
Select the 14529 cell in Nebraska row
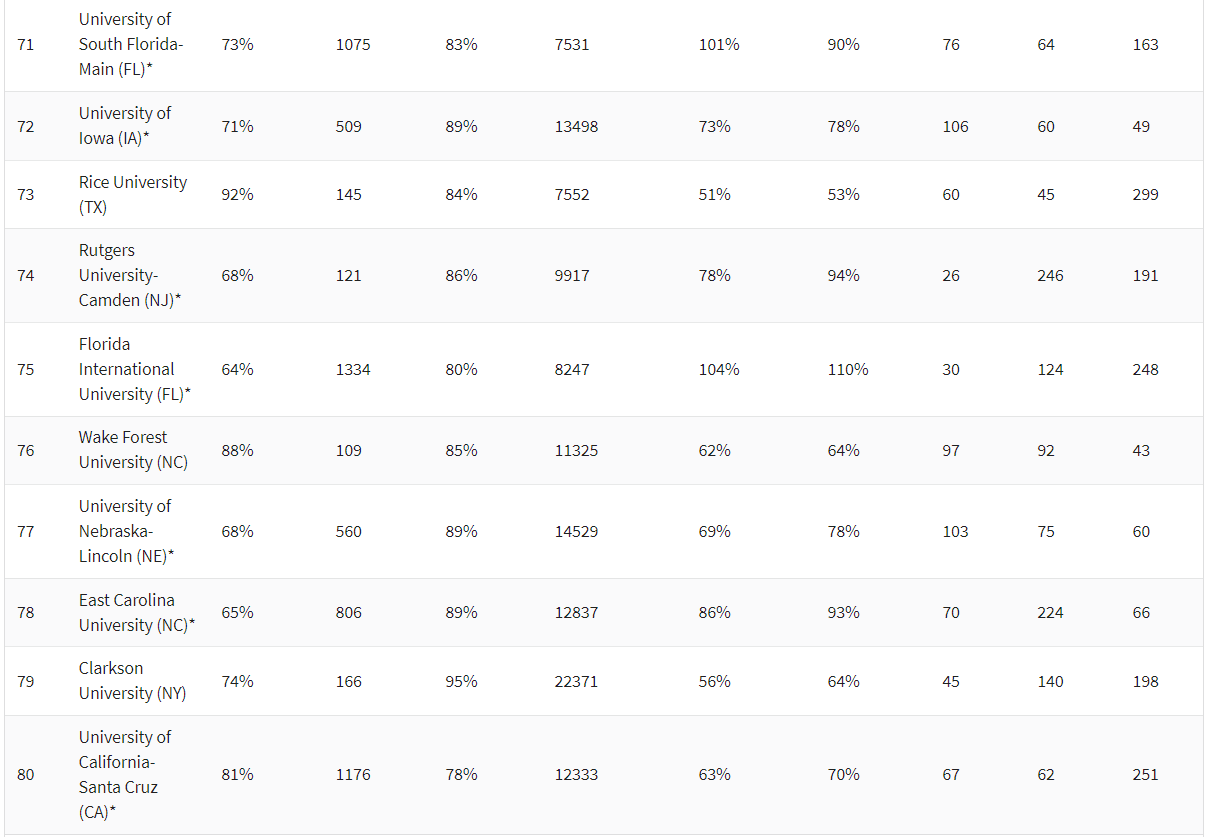click(x=576, y=531)
